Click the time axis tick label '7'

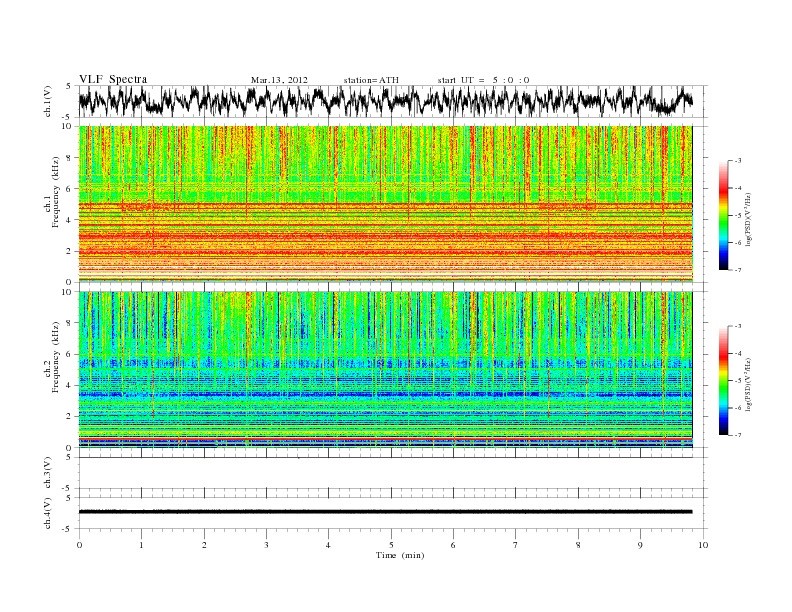pyautogui.click(x=516, y=545)
